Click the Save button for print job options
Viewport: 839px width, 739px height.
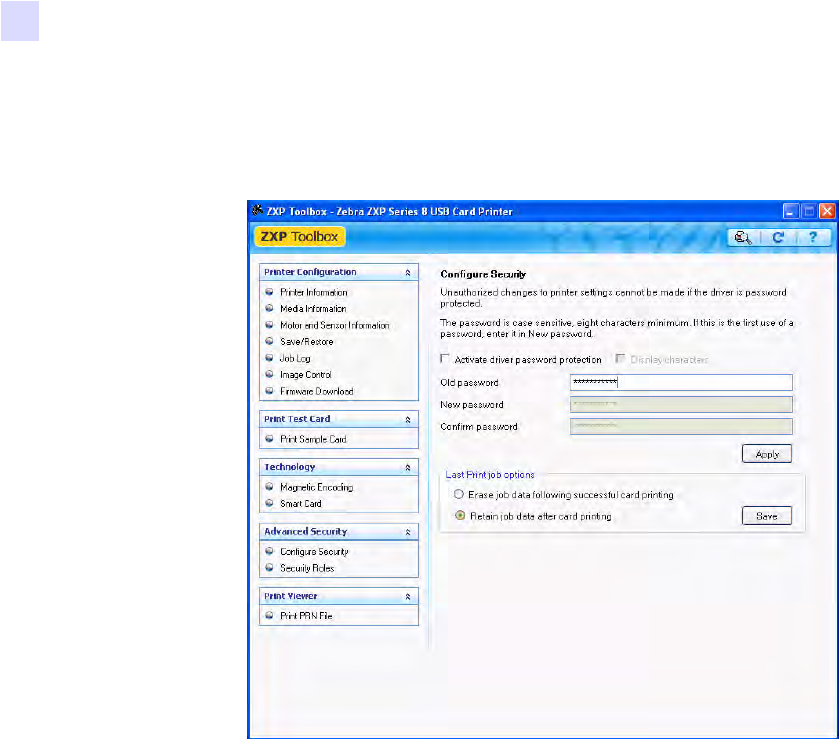767,516
